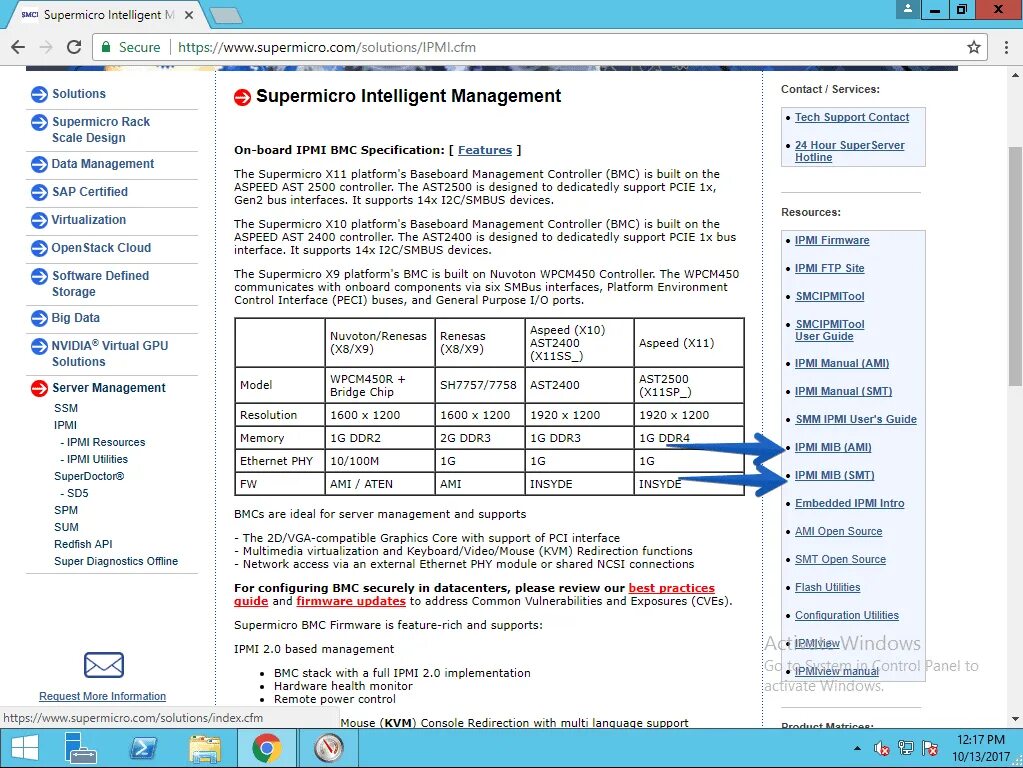Open the firmware updates link

[351, 601]
